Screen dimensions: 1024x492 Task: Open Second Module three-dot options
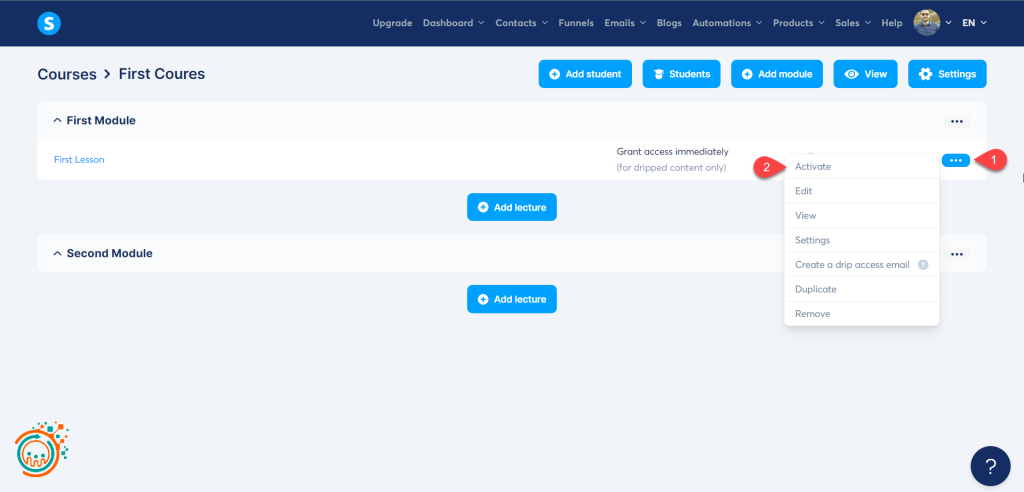pos(956,254)
